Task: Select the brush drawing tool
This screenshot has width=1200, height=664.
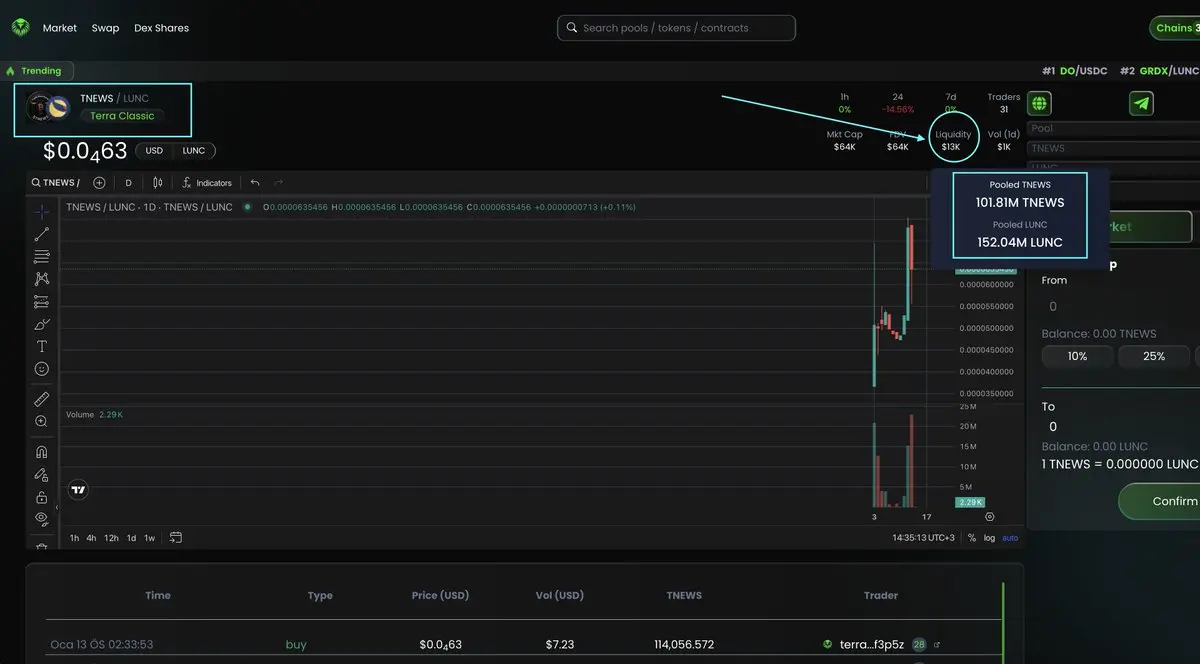Action: [x=42, y=324]
